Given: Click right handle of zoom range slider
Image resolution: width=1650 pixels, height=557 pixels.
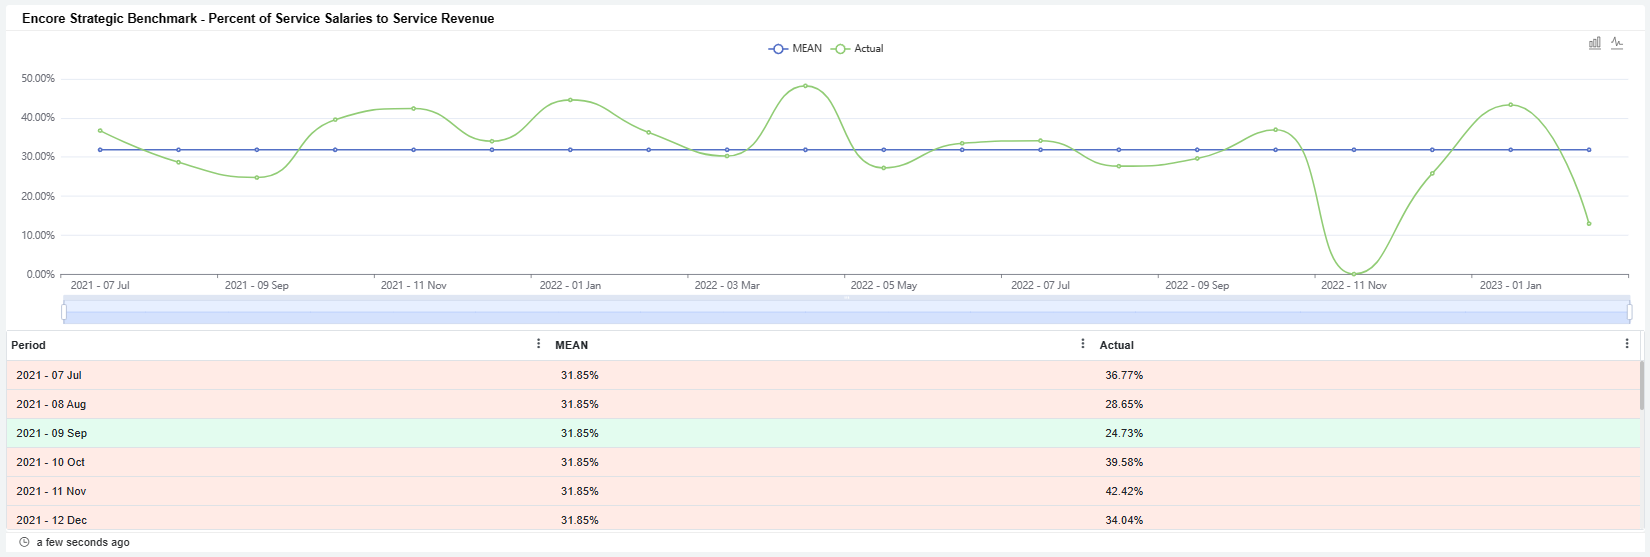Looking at the screenshot, I should pyautogui.click(x=1629, y=312).
